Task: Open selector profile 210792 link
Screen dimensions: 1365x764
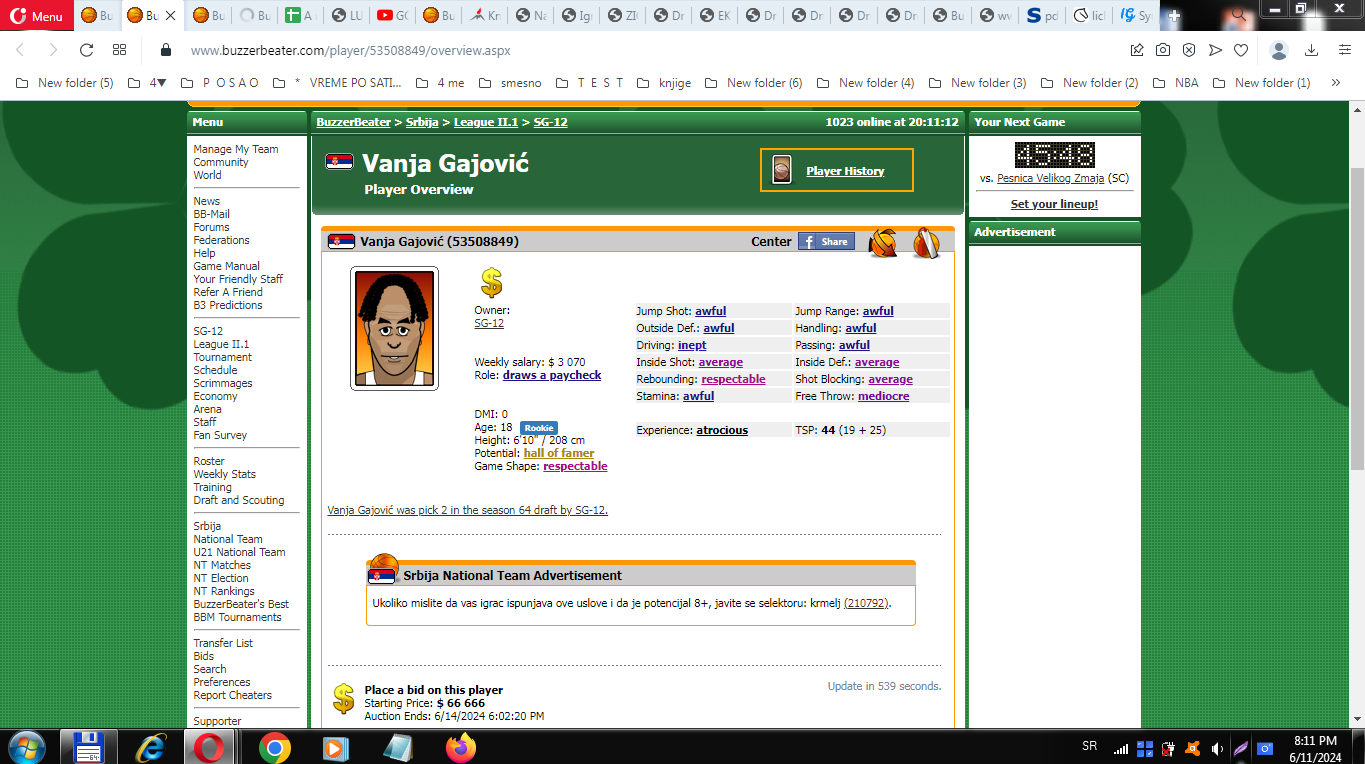Action: point(866,603)
